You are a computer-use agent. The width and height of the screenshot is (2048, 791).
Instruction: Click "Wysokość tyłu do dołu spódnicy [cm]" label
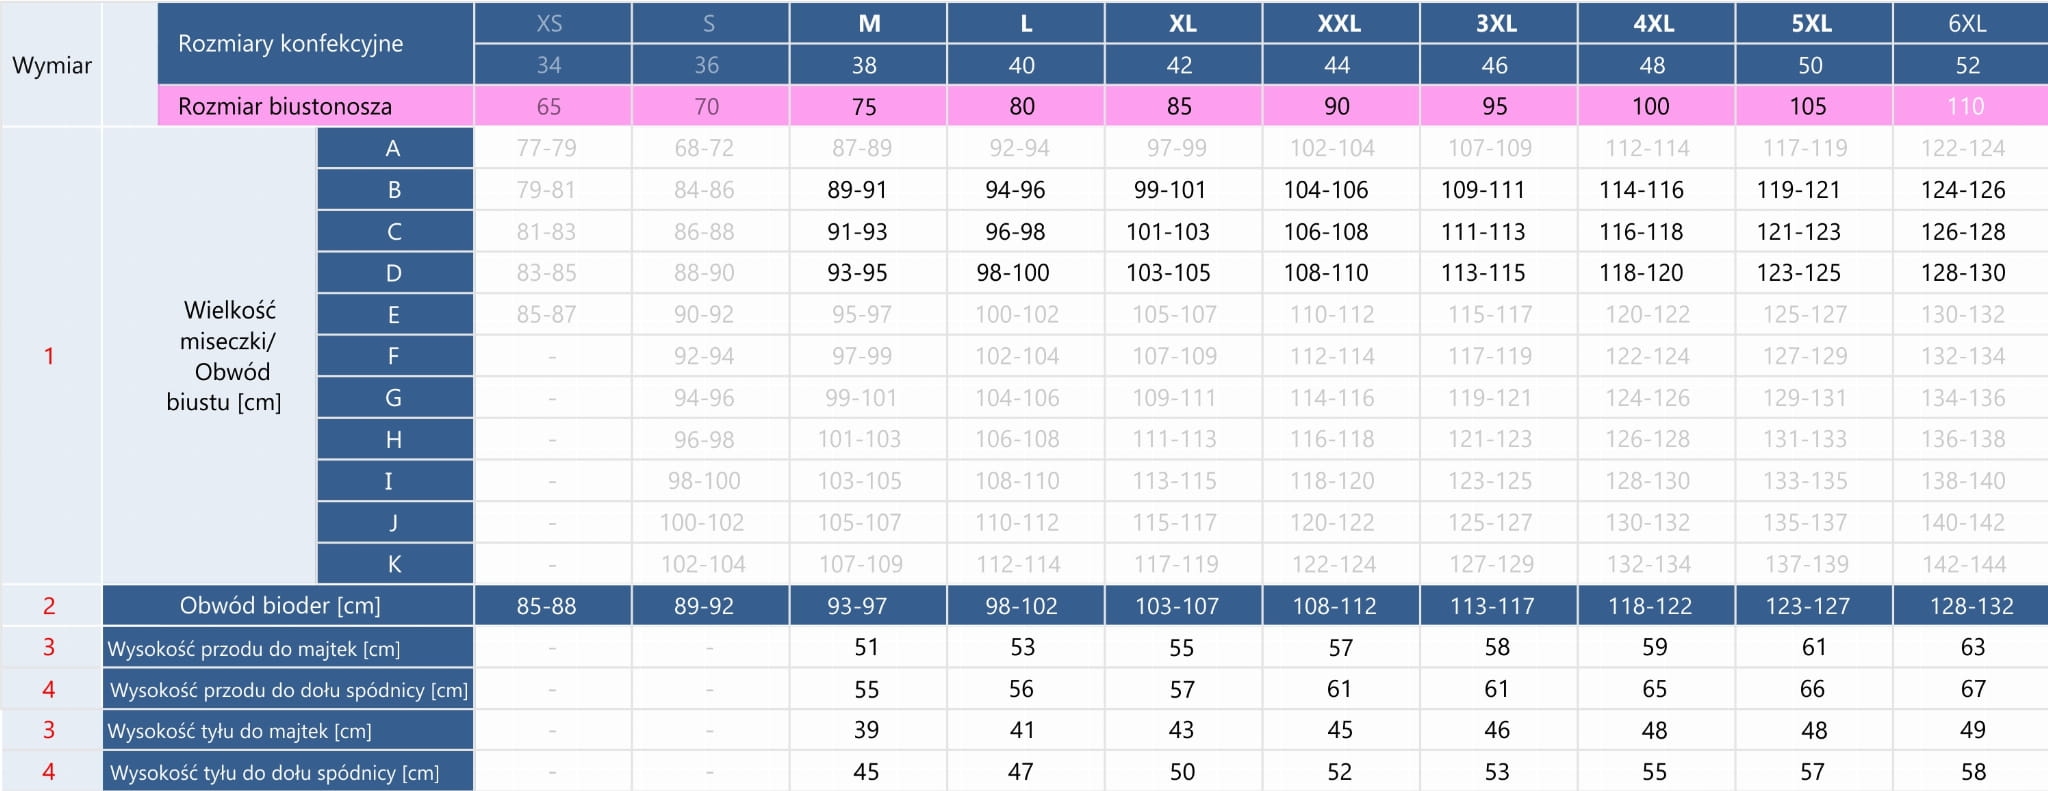point(274,773)
